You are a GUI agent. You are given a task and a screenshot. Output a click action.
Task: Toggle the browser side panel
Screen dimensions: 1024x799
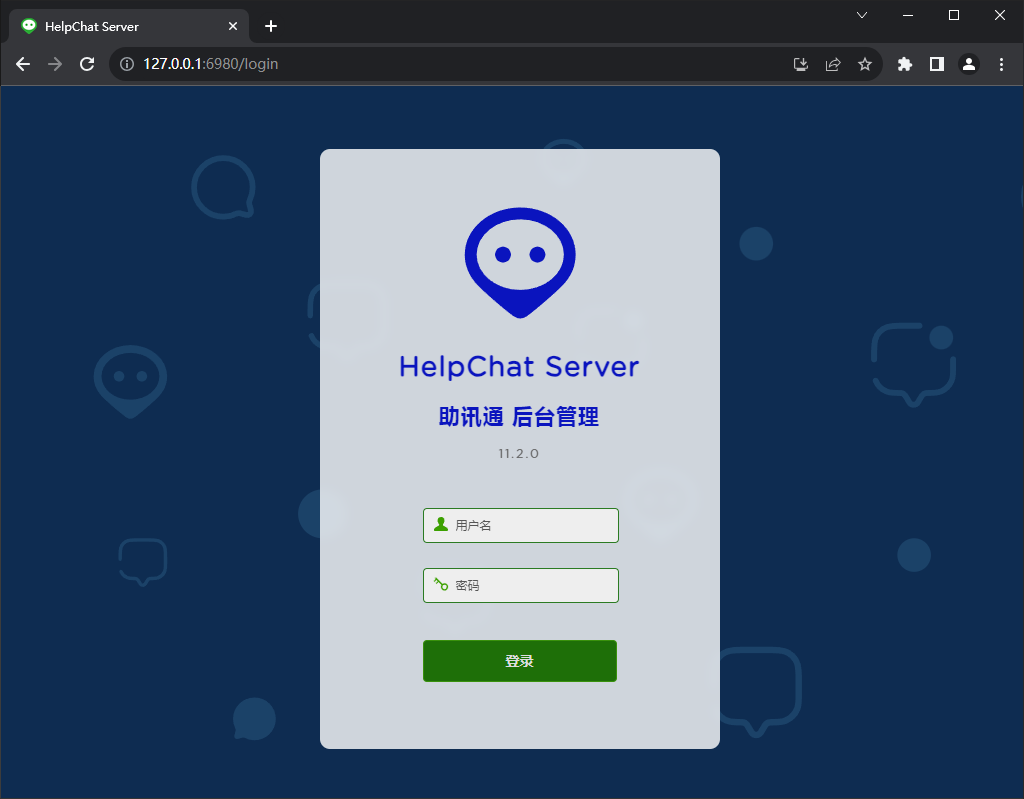point(936,64)
